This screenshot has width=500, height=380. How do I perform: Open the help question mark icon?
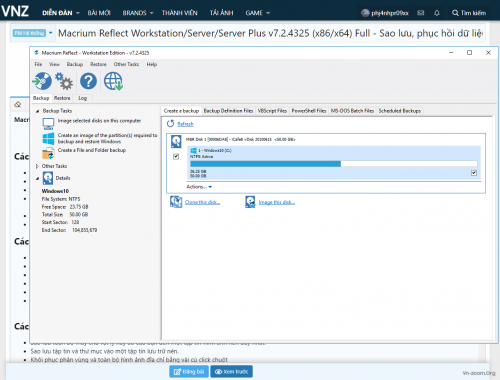pyautogui.click(x=88, y=81)
